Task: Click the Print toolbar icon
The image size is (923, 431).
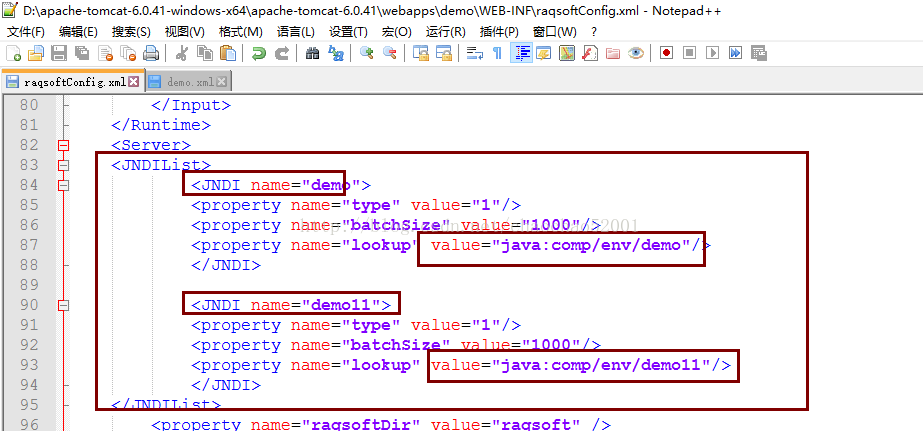Action: coord(150,53)
